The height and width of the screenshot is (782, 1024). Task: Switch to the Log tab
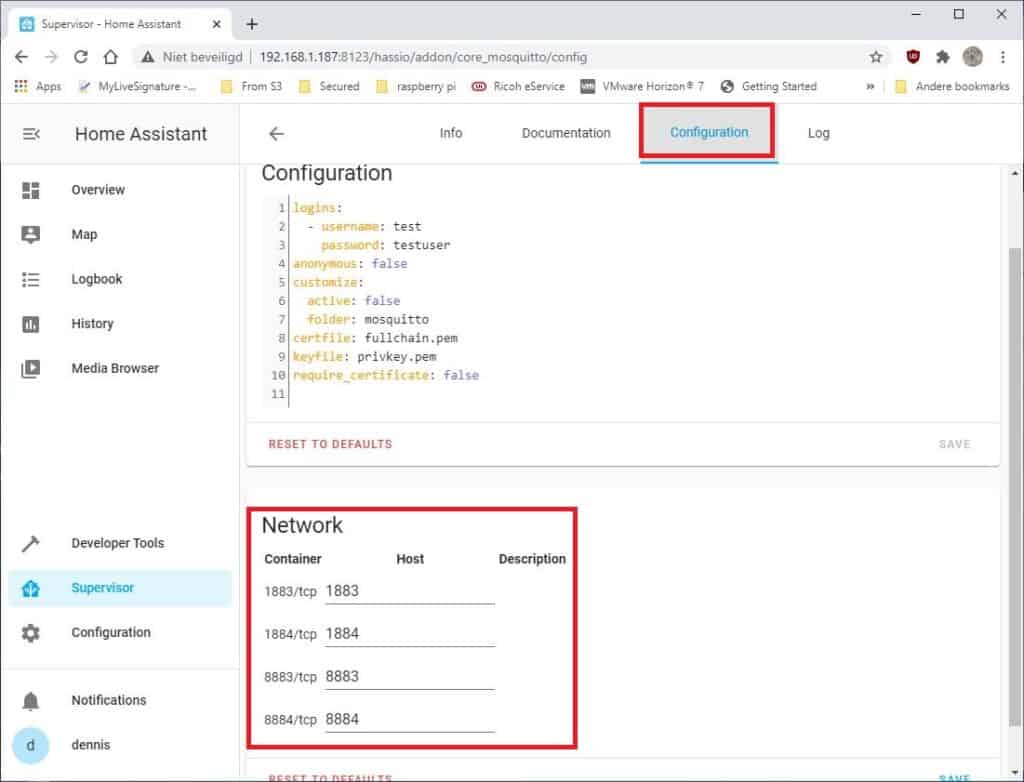(x=818, y=133)
